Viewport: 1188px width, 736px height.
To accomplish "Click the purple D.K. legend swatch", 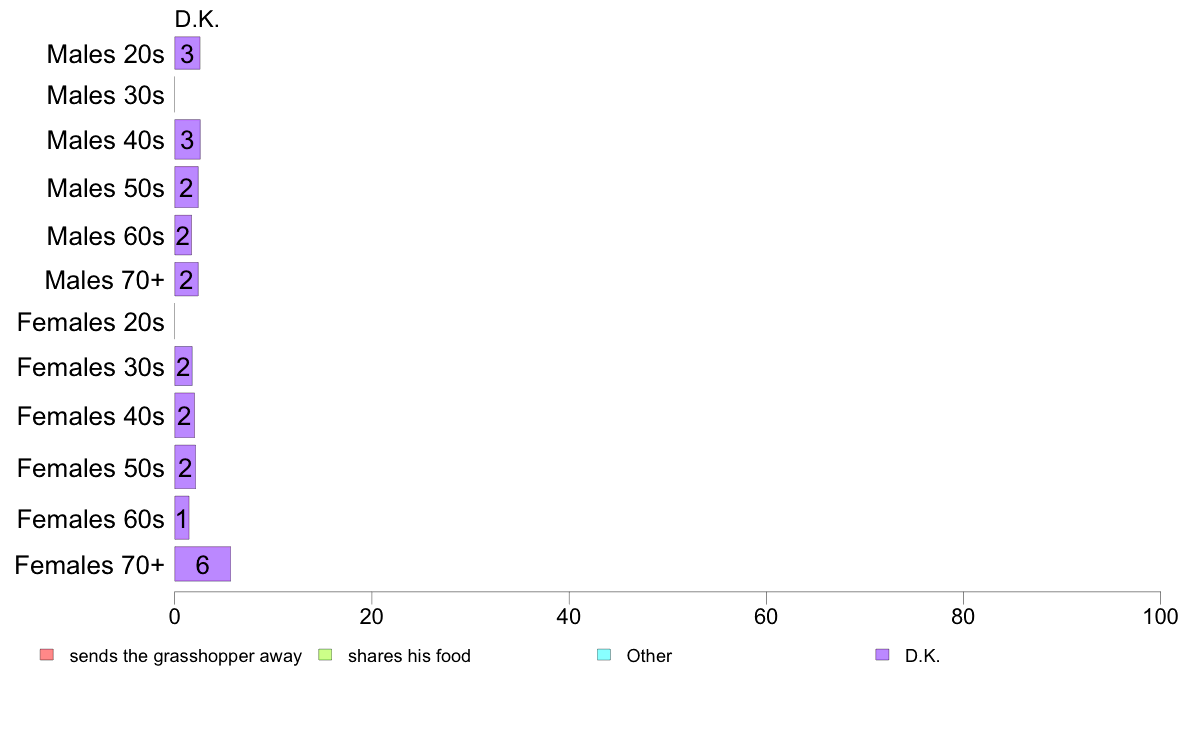I will click(x=882, y=655).
